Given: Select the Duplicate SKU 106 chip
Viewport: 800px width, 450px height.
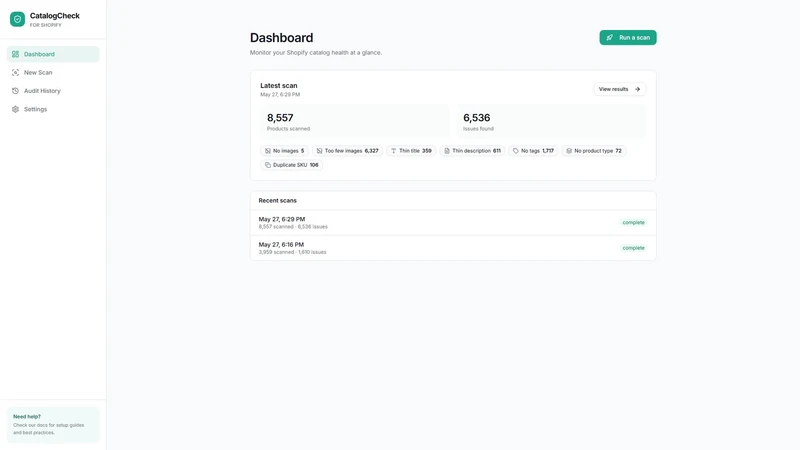Looking at the screenshot, I should coord(291,165).
